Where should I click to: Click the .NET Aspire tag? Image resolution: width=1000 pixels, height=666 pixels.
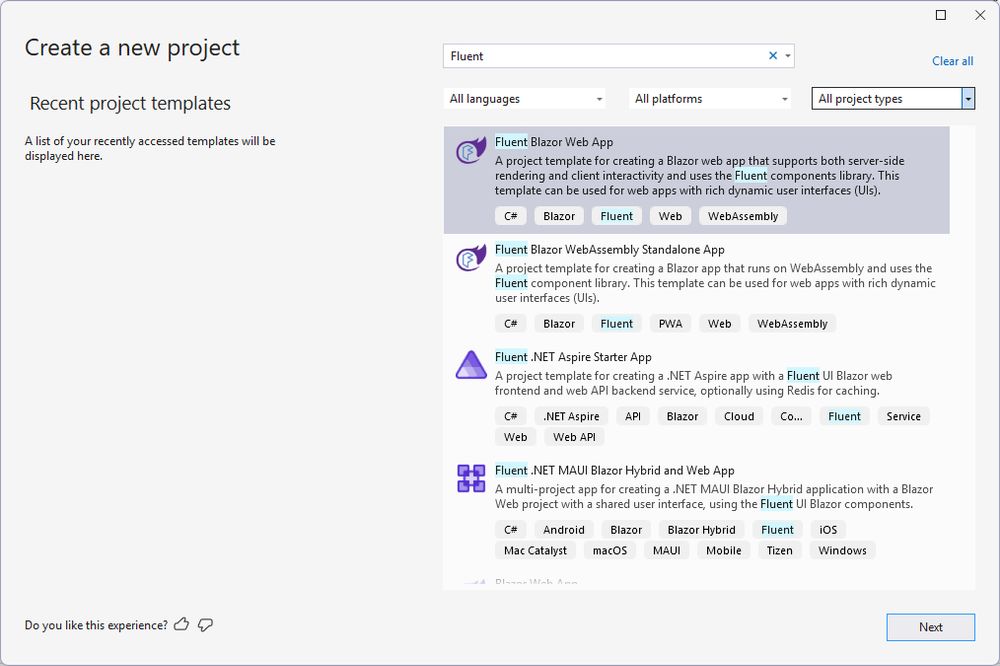(571, 417)
